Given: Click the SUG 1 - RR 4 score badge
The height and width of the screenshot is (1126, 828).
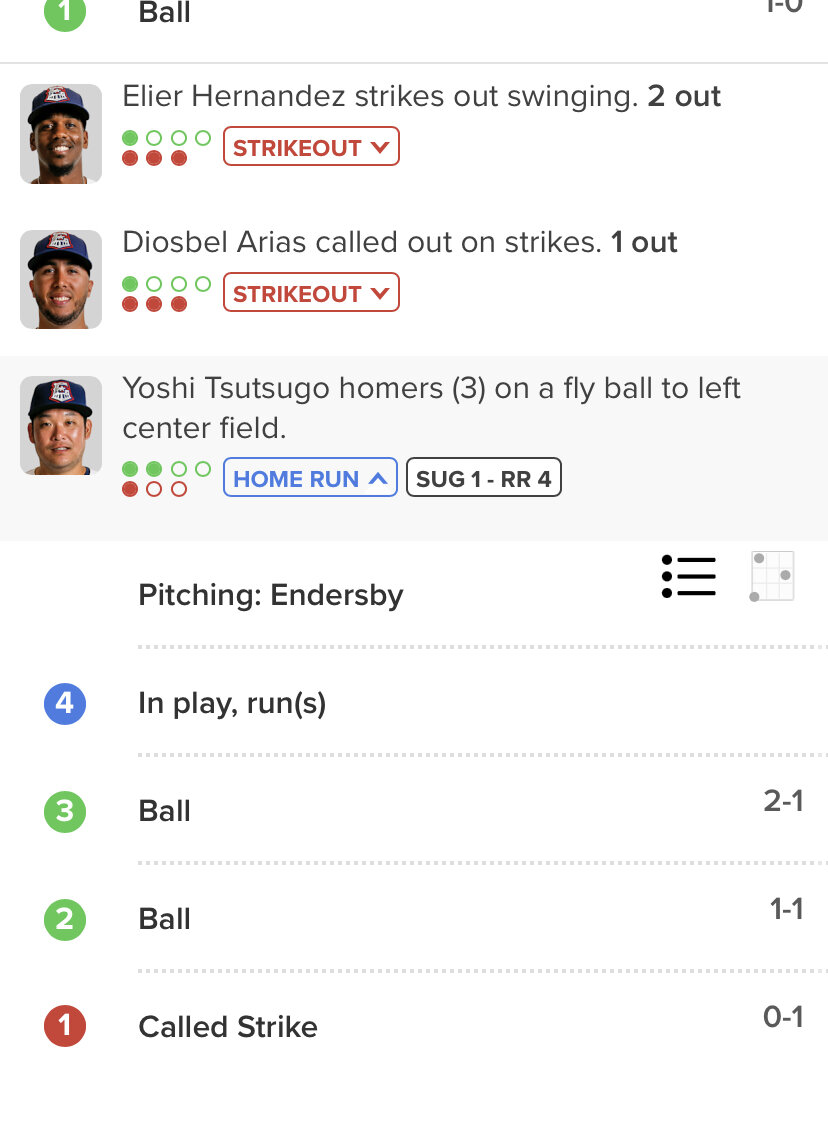Looking at the screenshot, I should coord(483,478).
